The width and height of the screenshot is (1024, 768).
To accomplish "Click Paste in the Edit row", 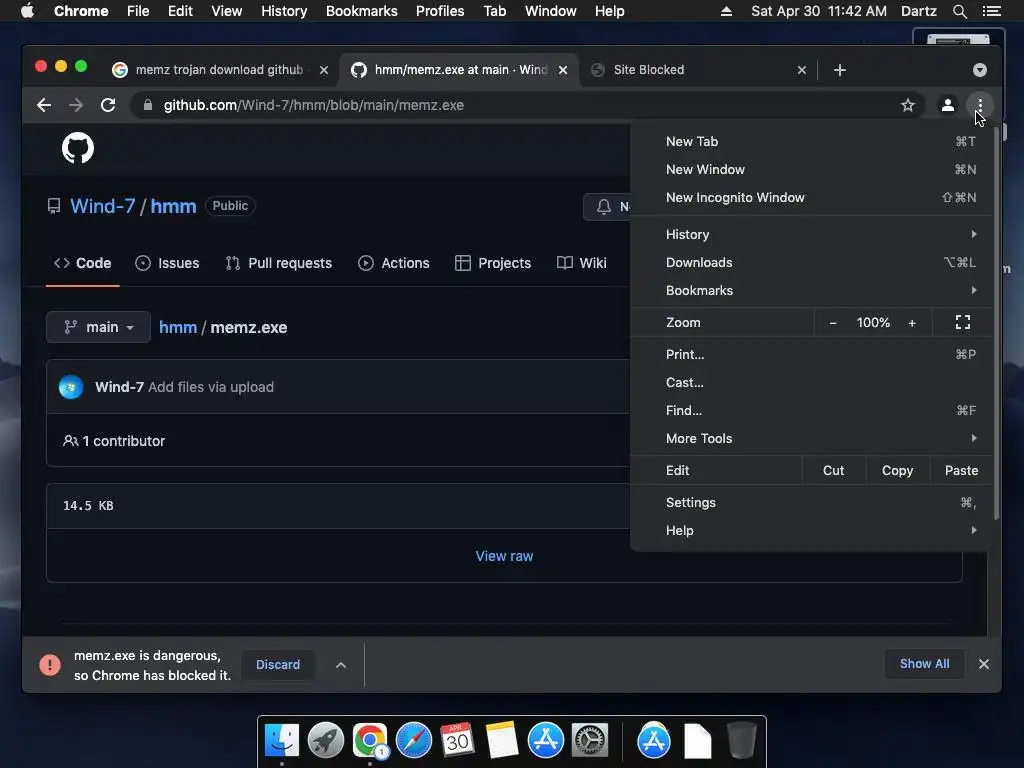I will (x=961, y=470).
